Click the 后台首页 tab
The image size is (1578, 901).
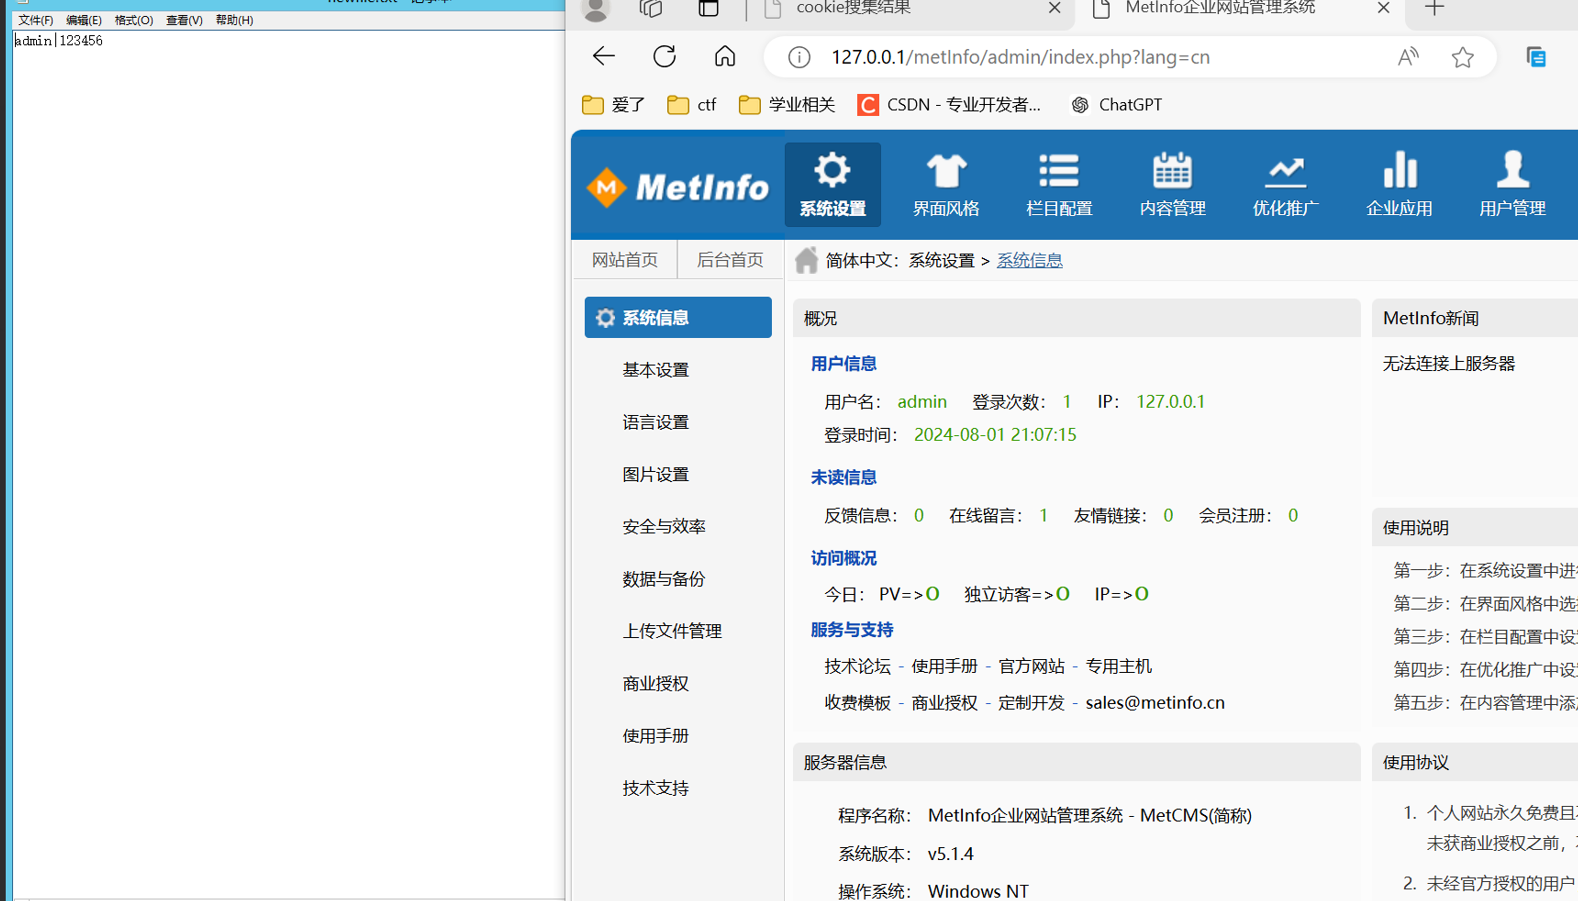pyautogui.click(x=730, y=260)
